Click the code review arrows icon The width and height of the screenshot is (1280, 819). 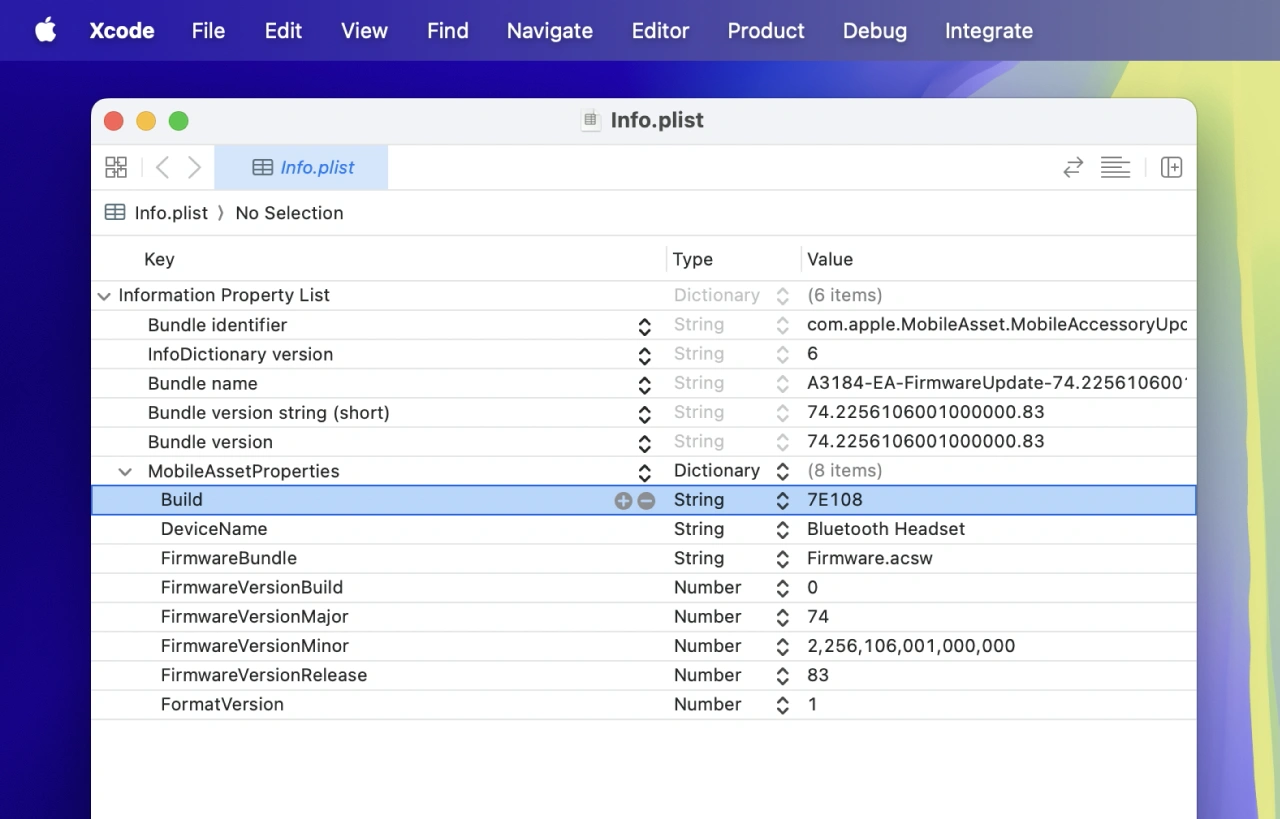pos(1073,167)
